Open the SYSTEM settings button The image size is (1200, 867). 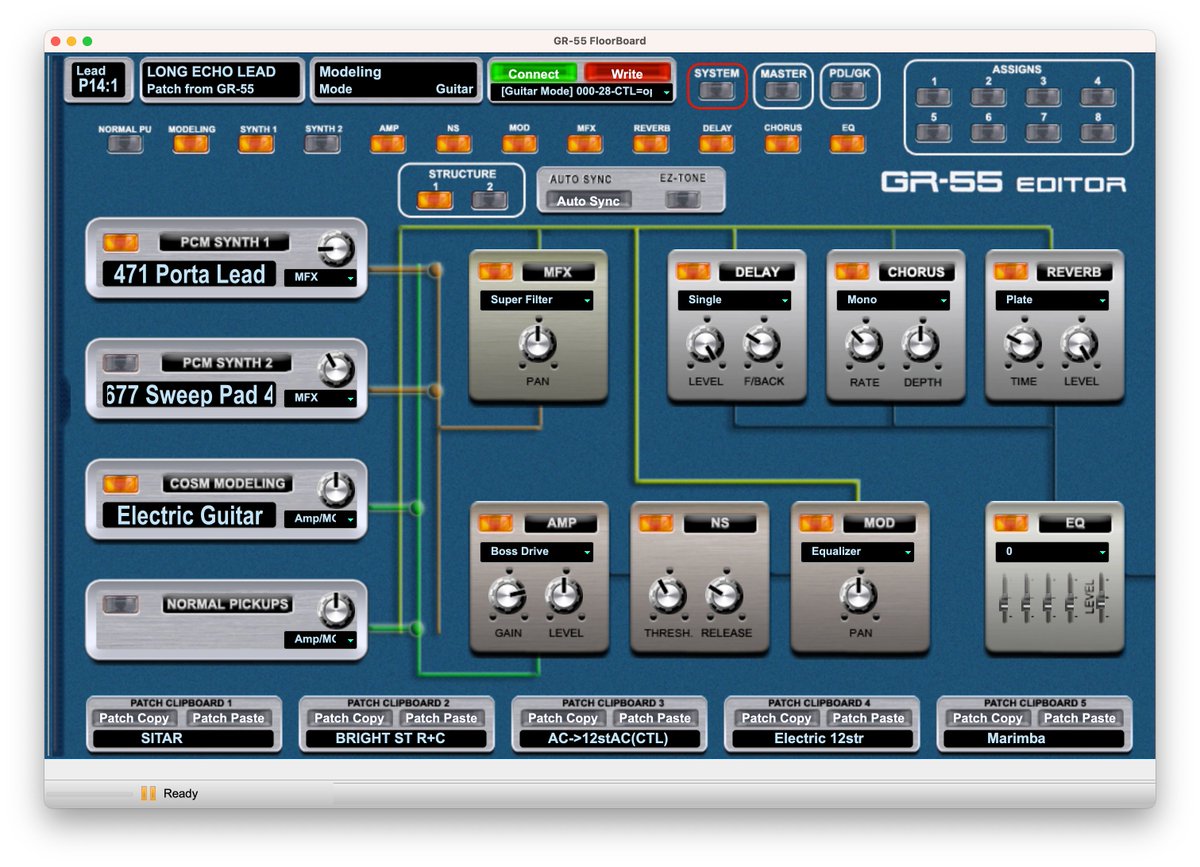(716, 91)
